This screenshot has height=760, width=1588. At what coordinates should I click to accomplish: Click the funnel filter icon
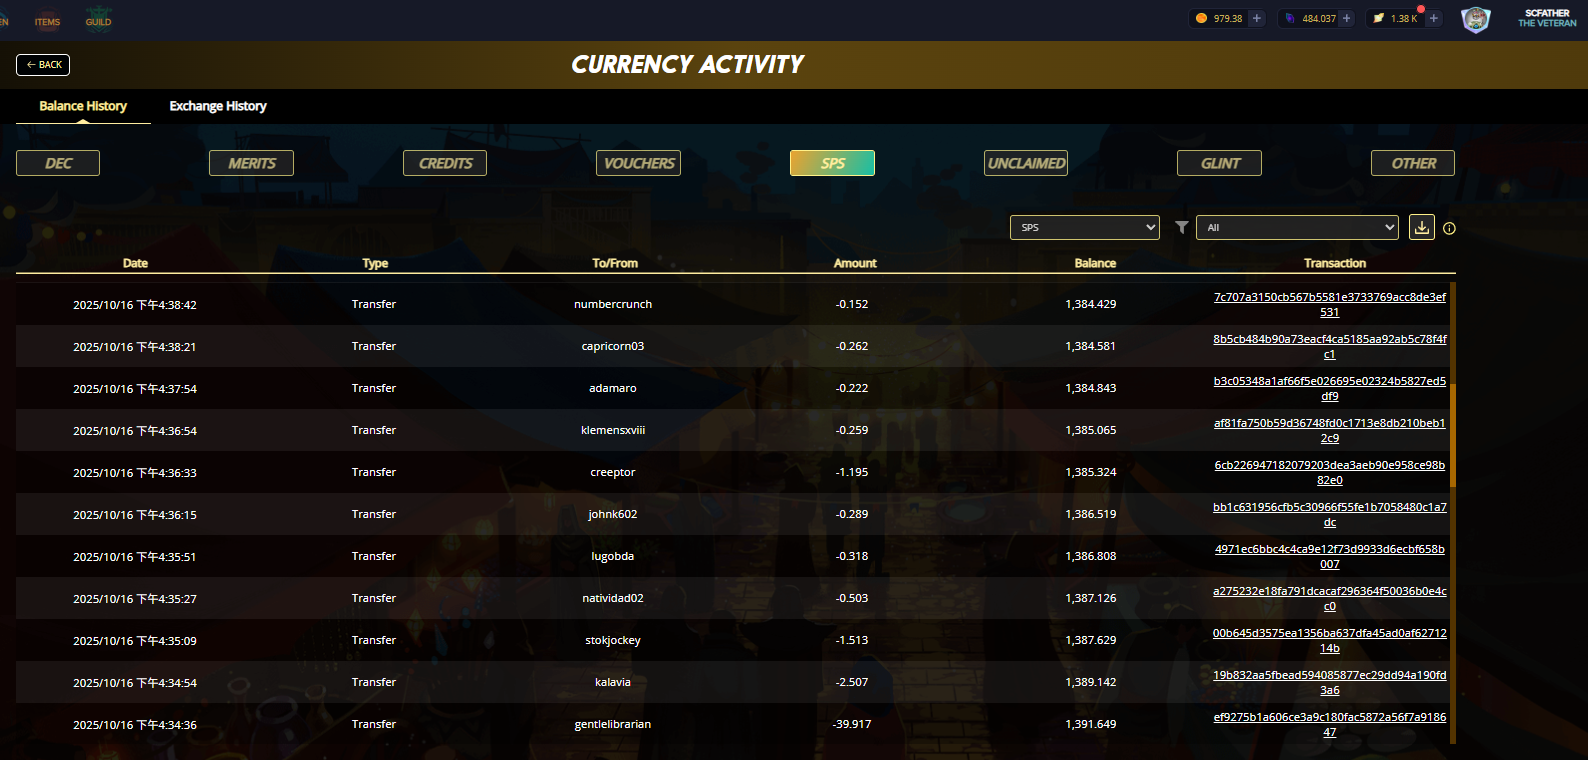1181,227
